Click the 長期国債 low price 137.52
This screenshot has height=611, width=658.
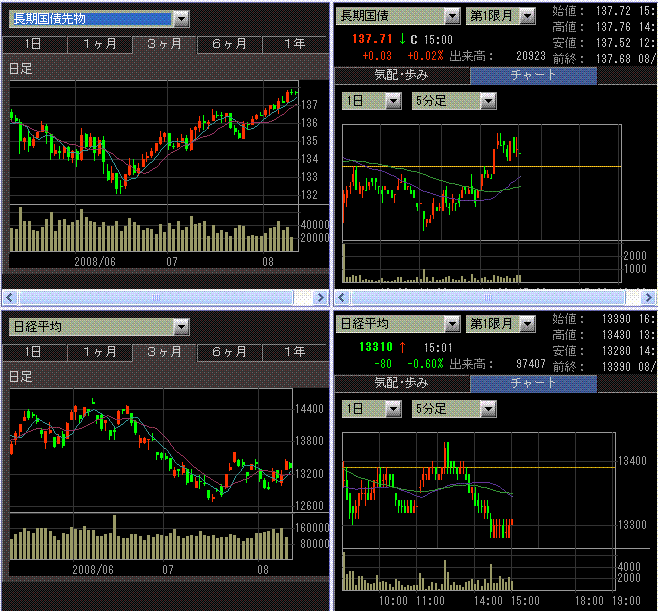613,43
